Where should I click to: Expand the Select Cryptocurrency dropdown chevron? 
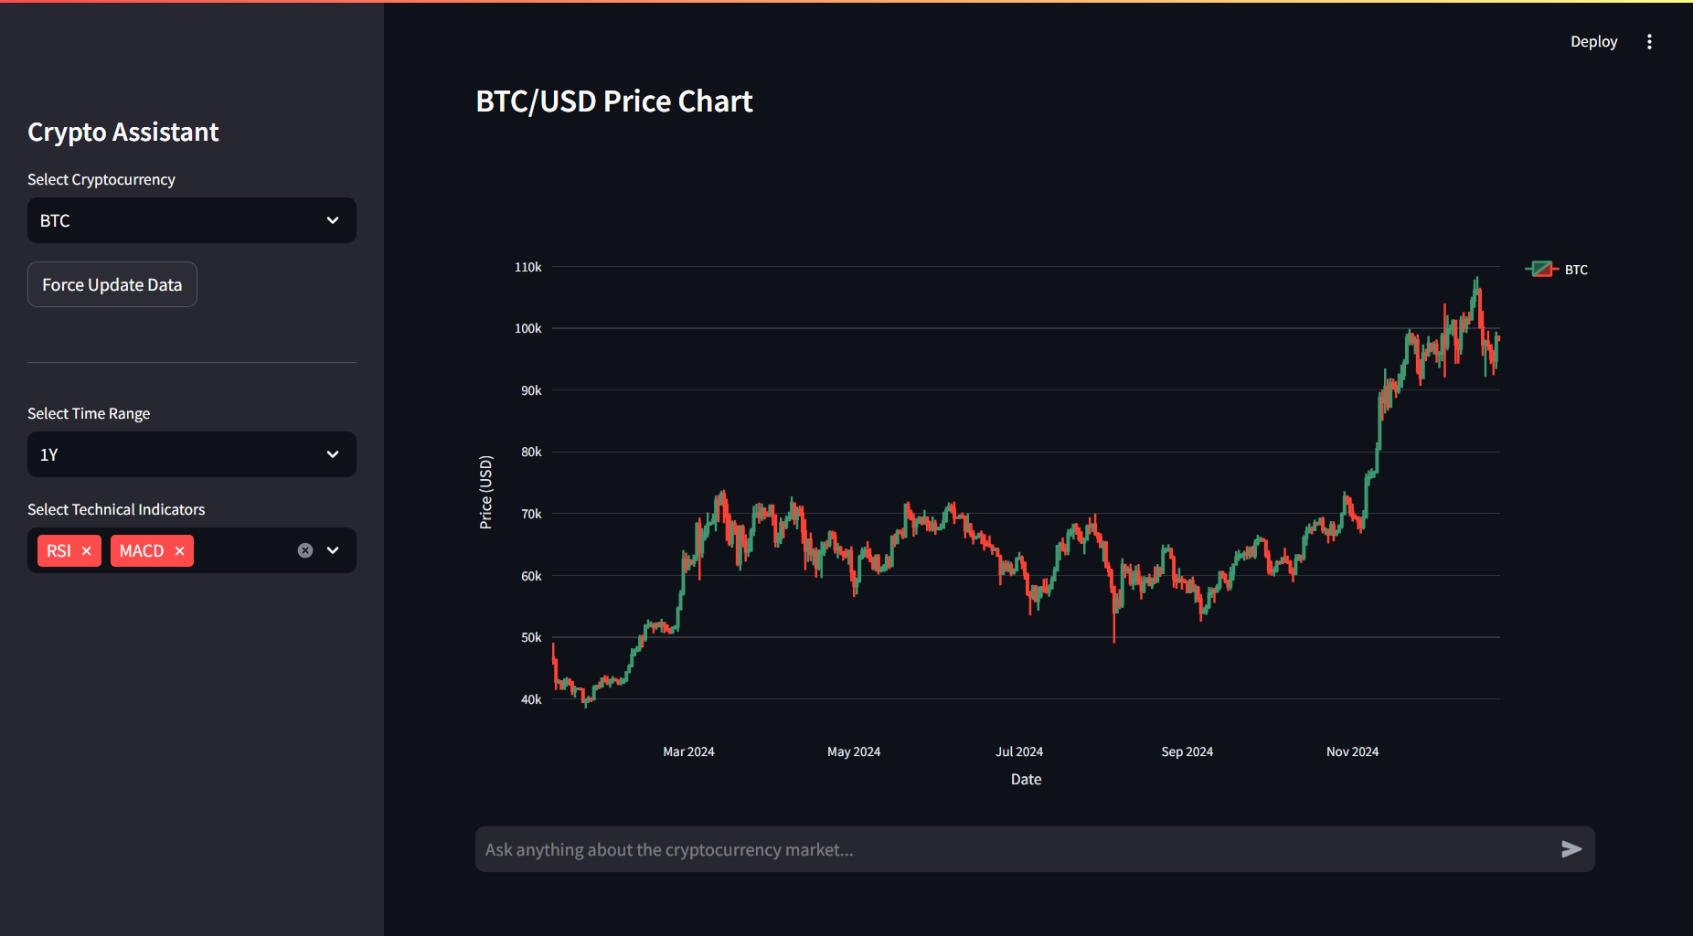pyautogui.click(x=333, y=221)
